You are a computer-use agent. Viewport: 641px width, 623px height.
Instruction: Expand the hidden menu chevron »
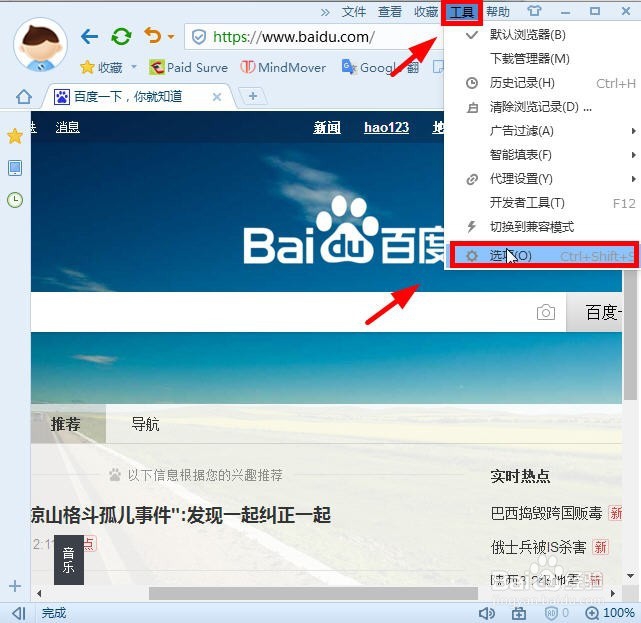pos(325,12)
